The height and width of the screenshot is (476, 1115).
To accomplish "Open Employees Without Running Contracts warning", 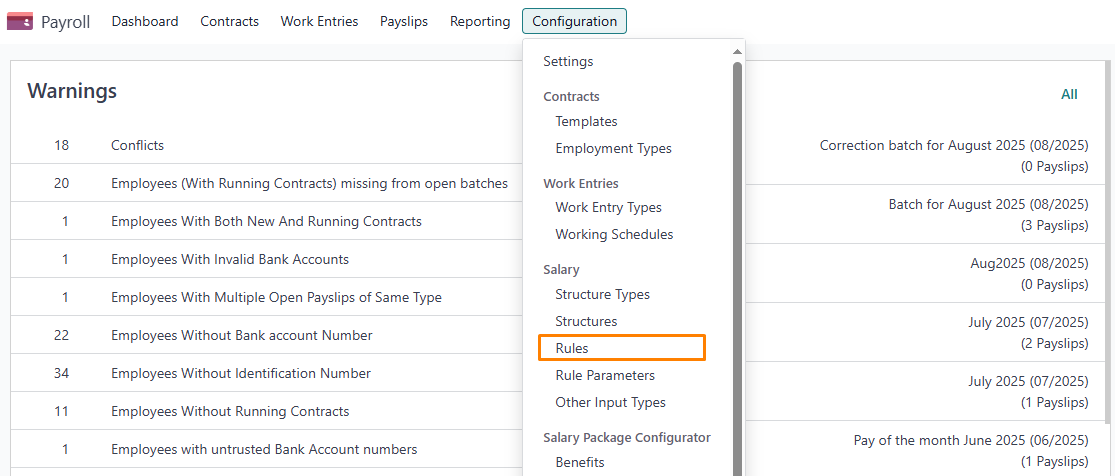I will (230, 411).
